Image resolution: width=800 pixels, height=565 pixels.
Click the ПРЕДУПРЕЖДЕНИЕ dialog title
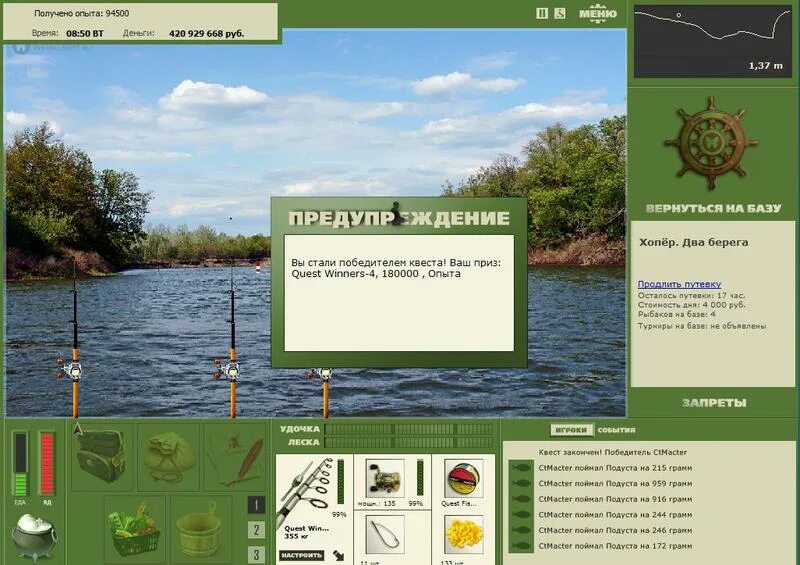click(x=399, y=218)
